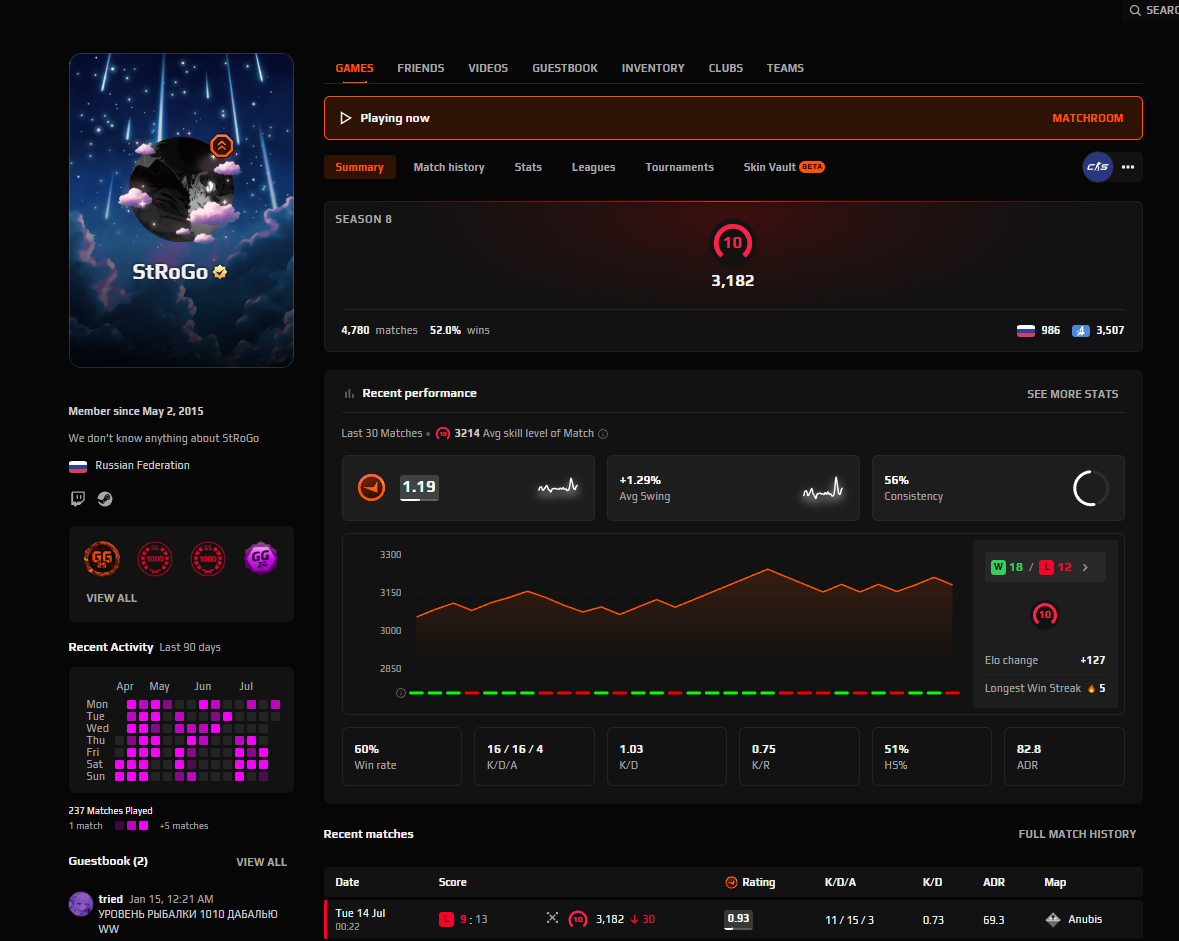Click the 1.19 rating card
The height and width of the screenshot is (941, 1179).
click(468, 488)
